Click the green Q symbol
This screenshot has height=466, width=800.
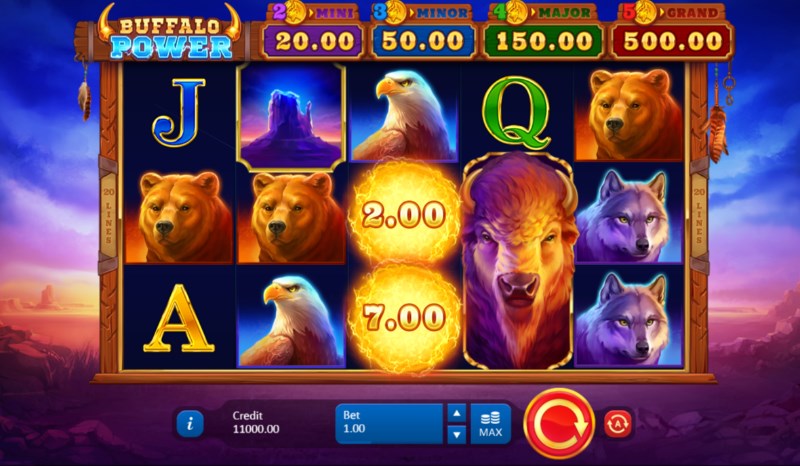pos(517,113)
